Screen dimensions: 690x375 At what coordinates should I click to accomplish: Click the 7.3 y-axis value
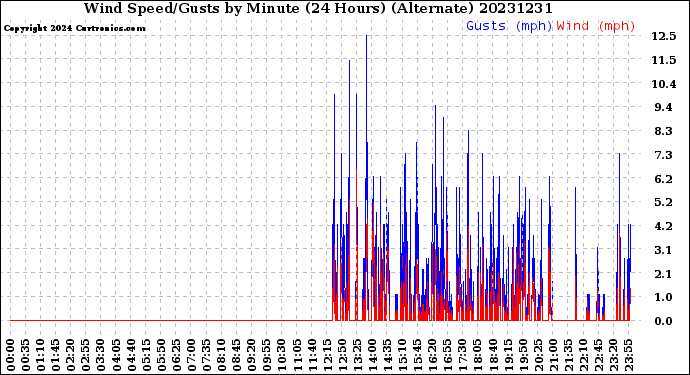664,155
